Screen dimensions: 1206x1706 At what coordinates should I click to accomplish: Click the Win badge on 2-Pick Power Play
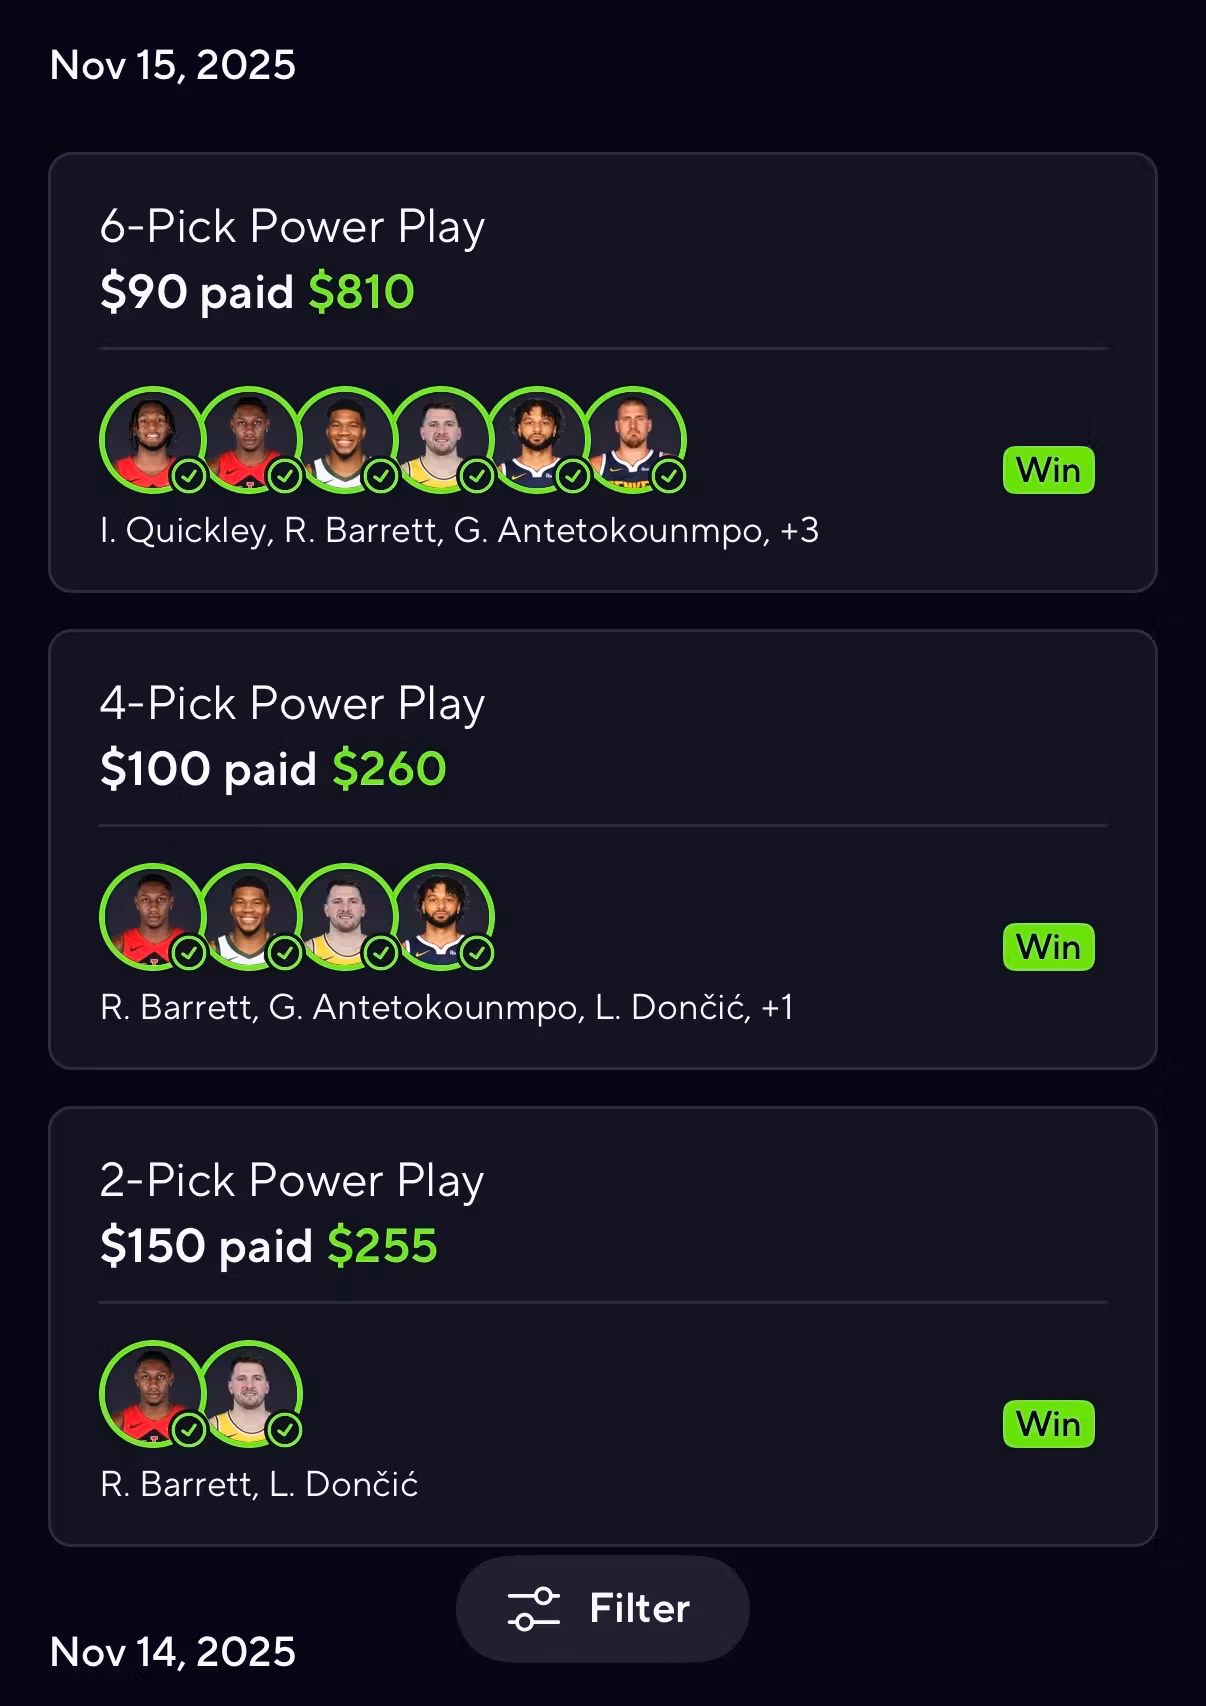point(1048,1424)
